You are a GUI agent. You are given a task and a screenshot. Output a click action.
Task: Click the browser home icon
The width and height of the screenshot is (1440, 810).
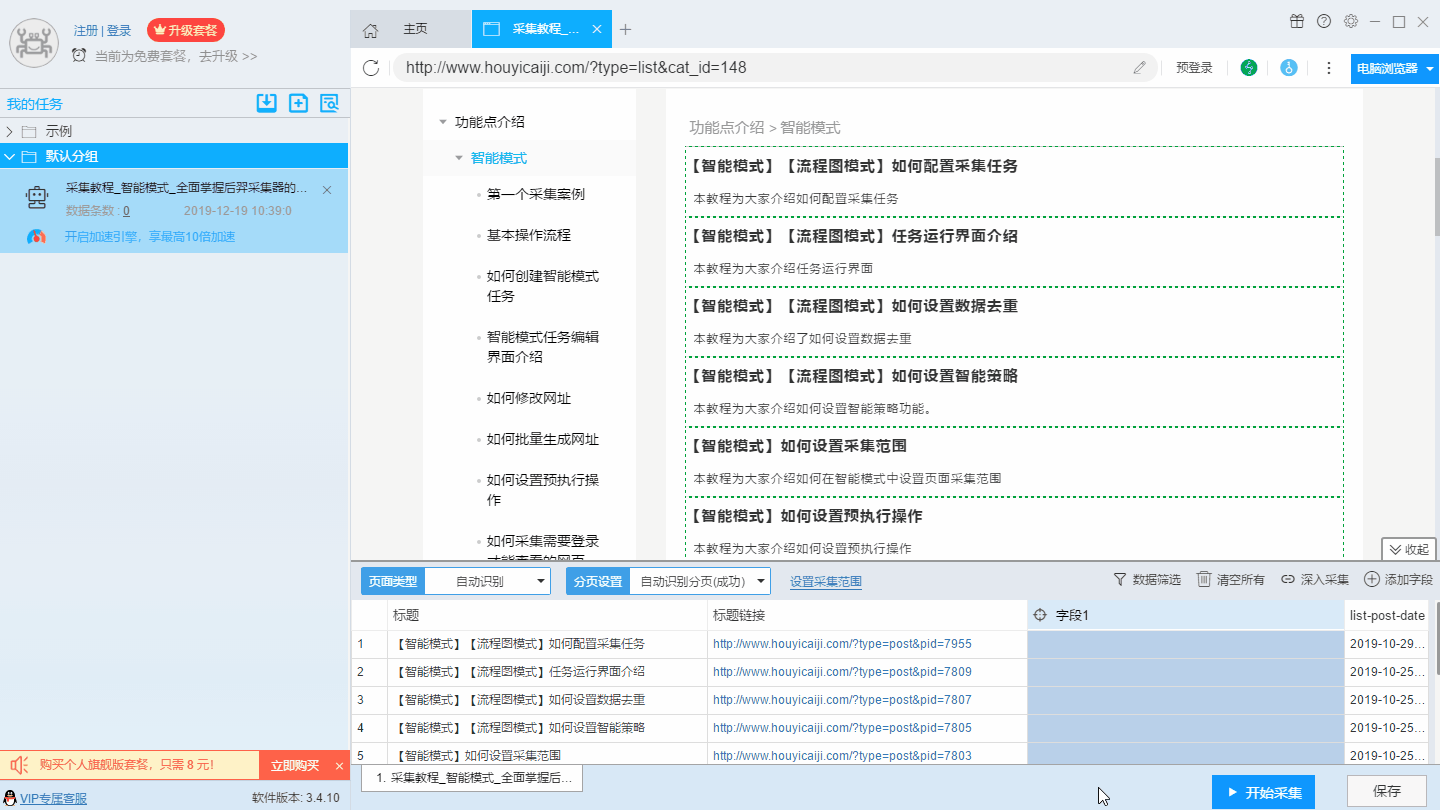pos(370,30)
